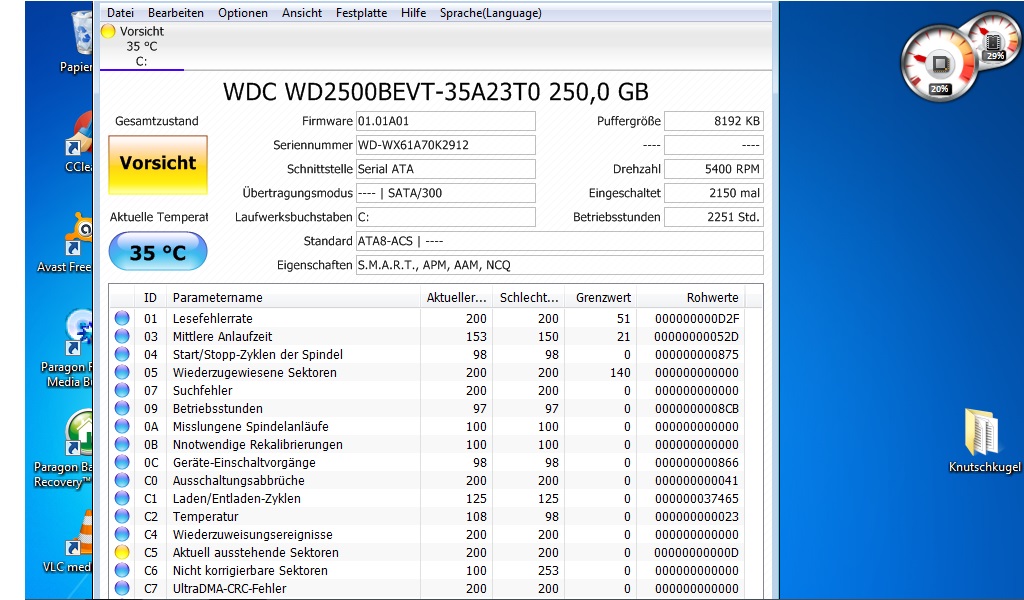
Task: Click the Rohwerte column header
Action: (x=690, y=298)
